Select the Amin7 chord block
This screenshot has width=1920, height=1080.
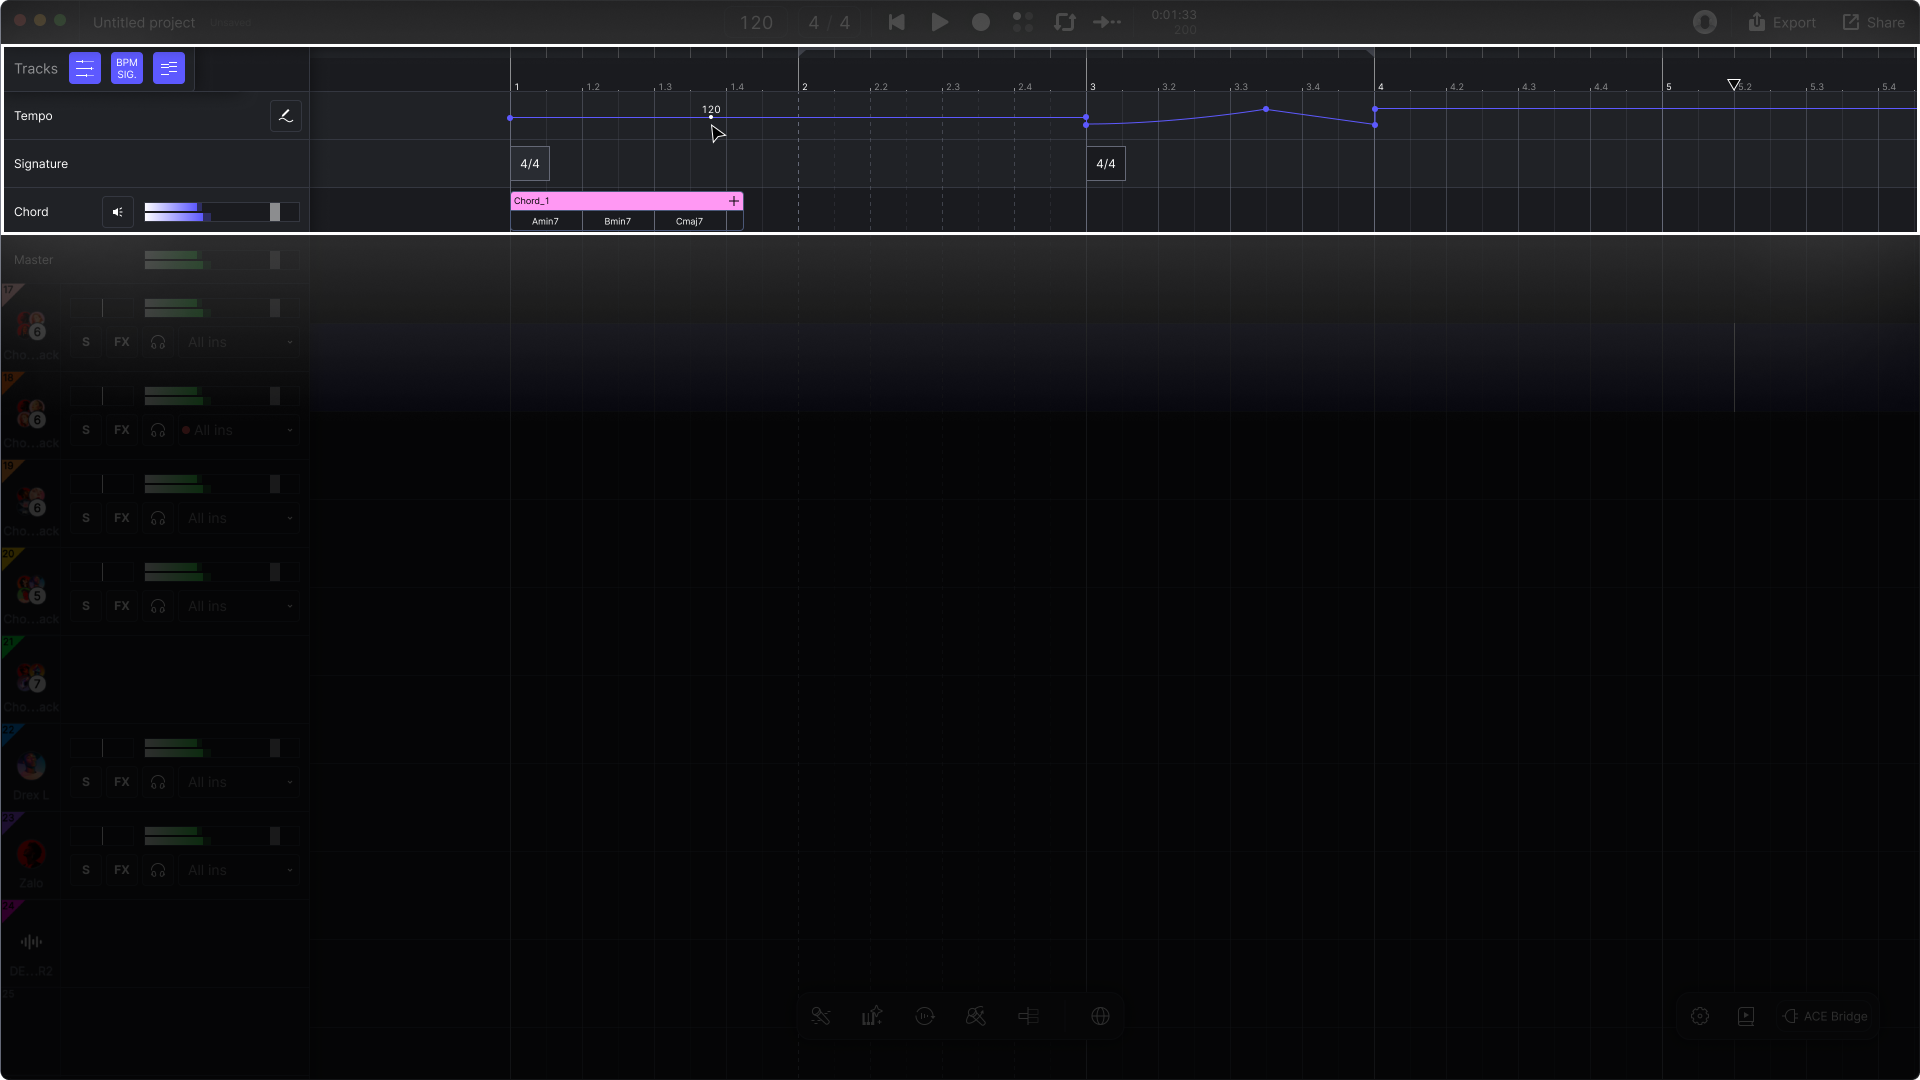pyautogui.click(x=546, y=221)
